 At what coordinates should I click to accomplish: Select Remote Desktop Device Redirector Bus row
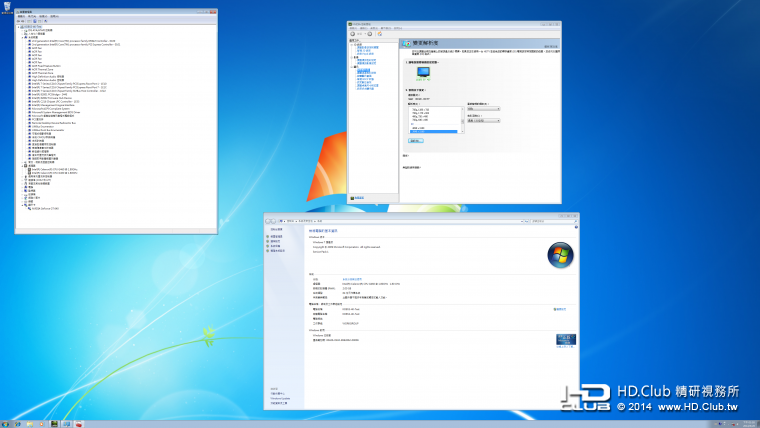pyautogui.click(x=51, y=123)
